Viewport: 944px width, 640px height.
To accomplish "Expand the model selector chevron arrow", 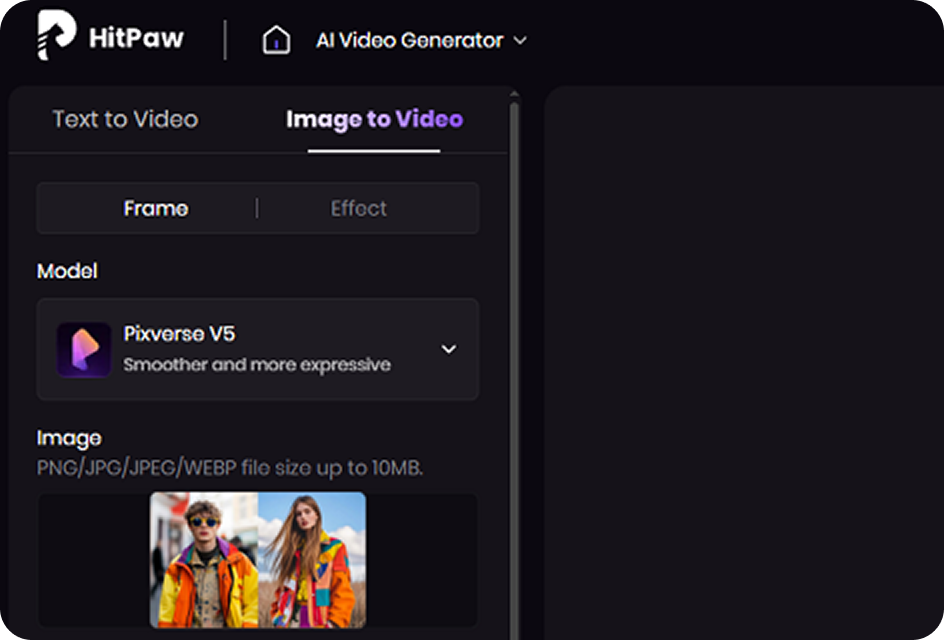I will [449, 349].
